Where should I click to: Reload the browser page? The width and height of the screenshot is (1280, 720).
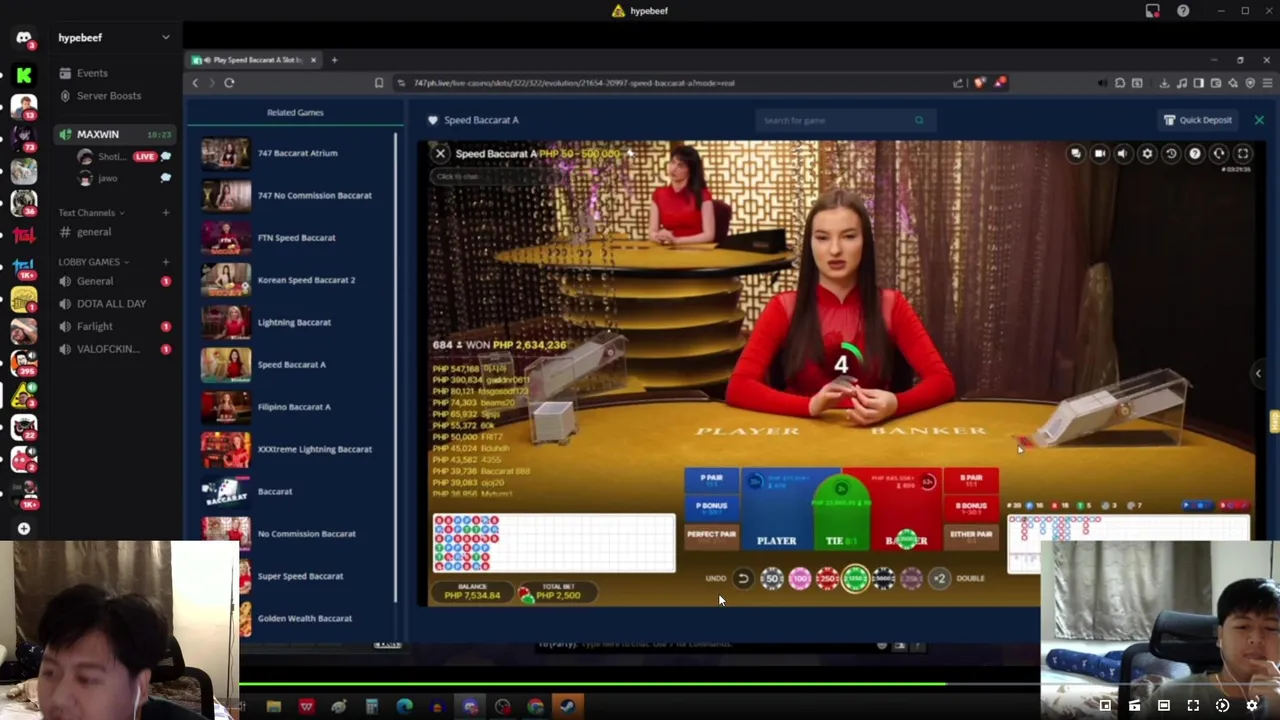pos(229,83)
